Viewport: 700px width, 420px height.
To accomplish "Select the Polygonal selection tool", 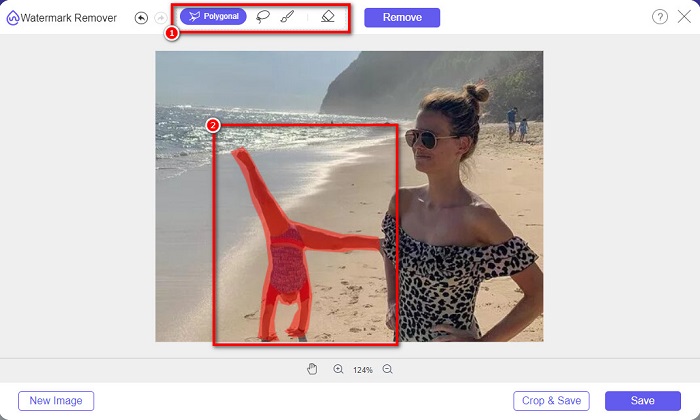I will [x=213, y=17].
